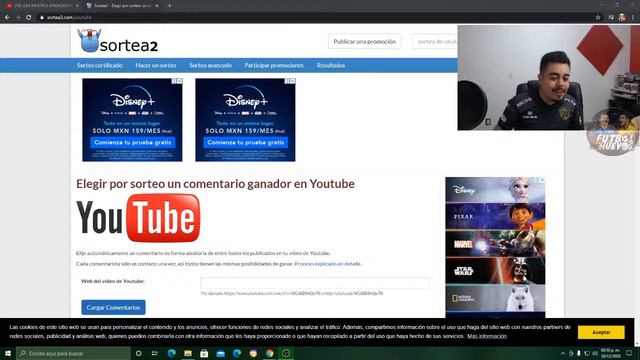Open the Chrome profile avatar

(622, 17)
